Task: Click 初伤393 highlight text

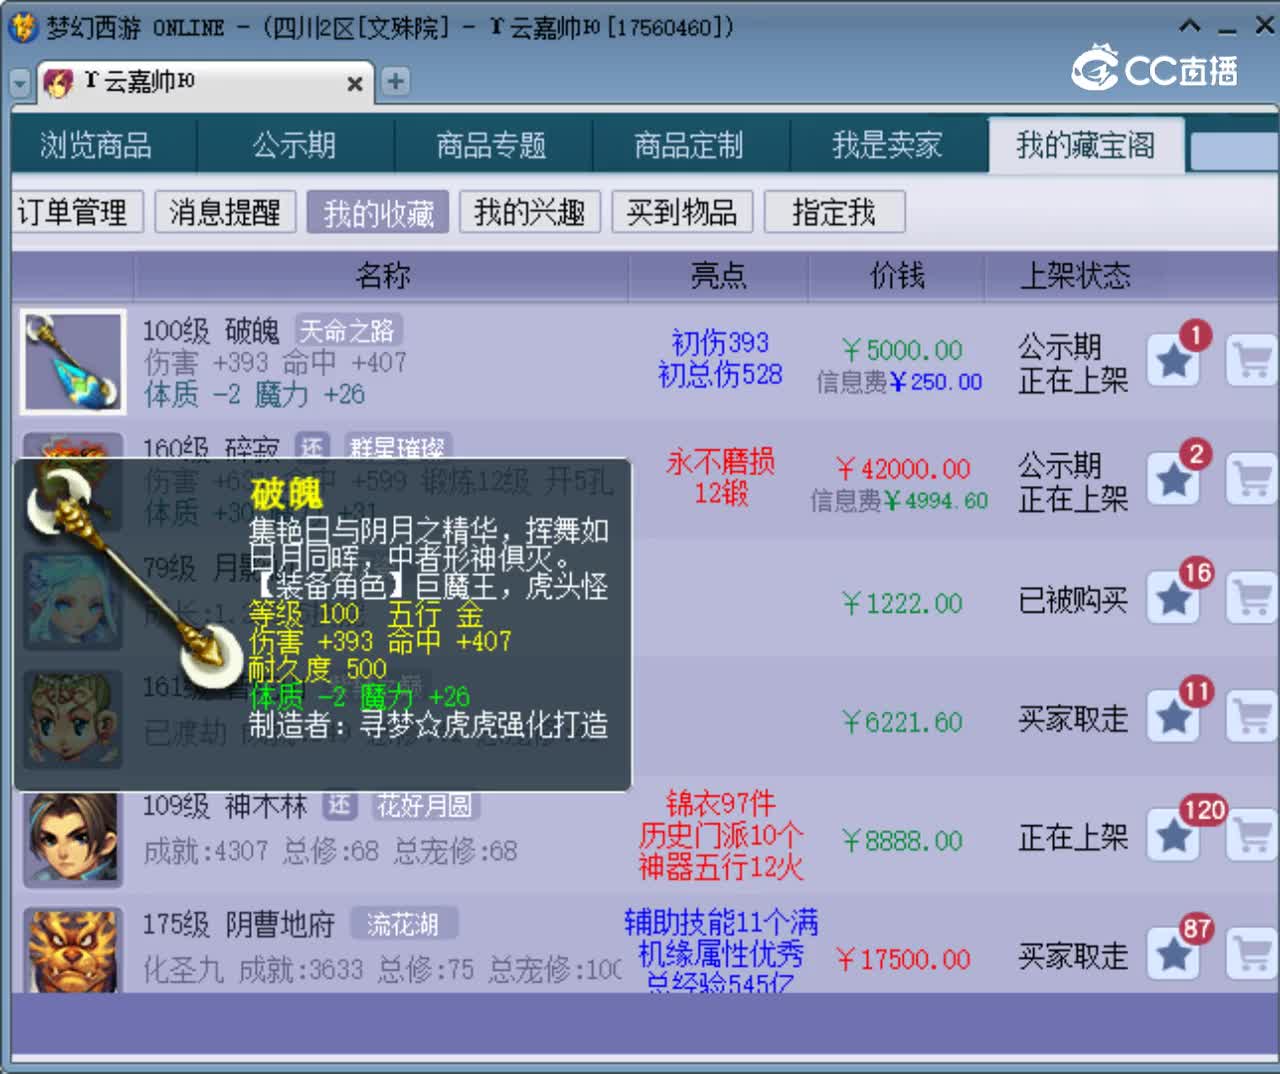Action: click(x=720, y=343)
